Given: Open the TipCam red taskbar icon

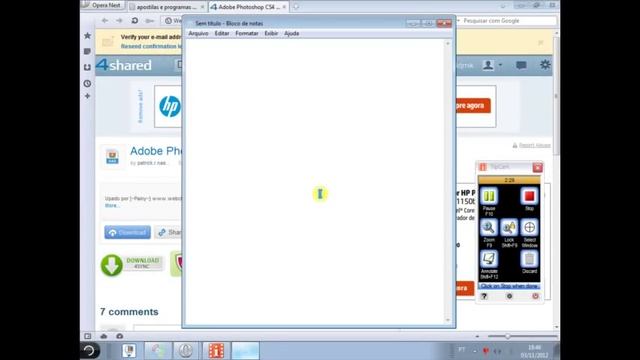Looking at the screenshot, I should 216,351.
